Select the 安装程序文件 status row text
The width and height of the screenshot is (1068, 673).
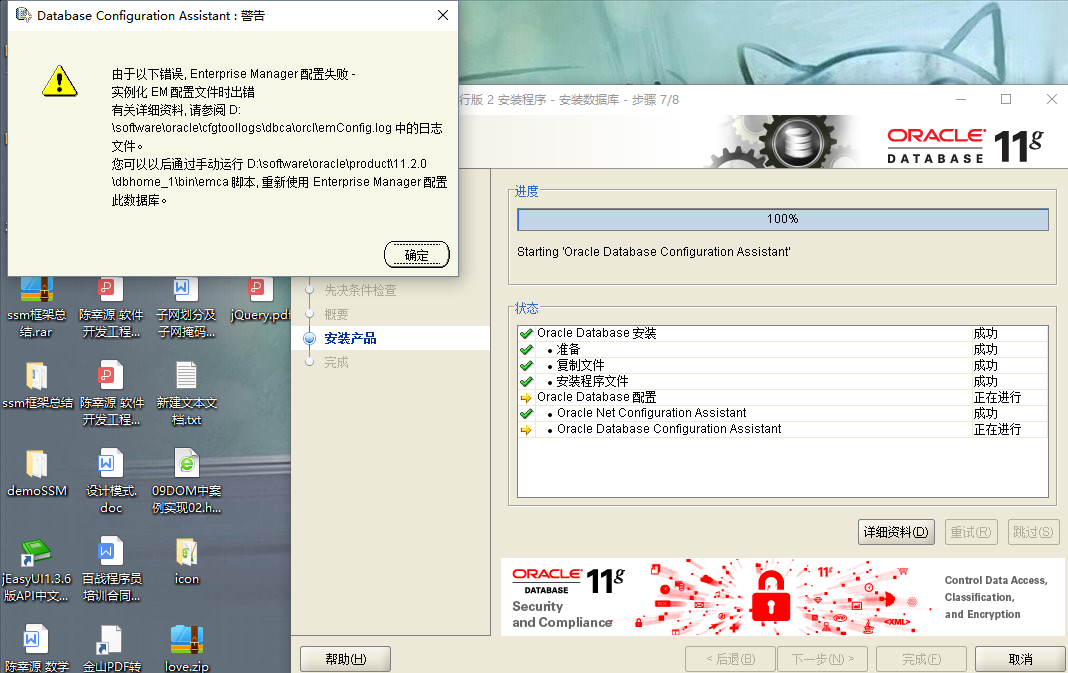[593, 381]
